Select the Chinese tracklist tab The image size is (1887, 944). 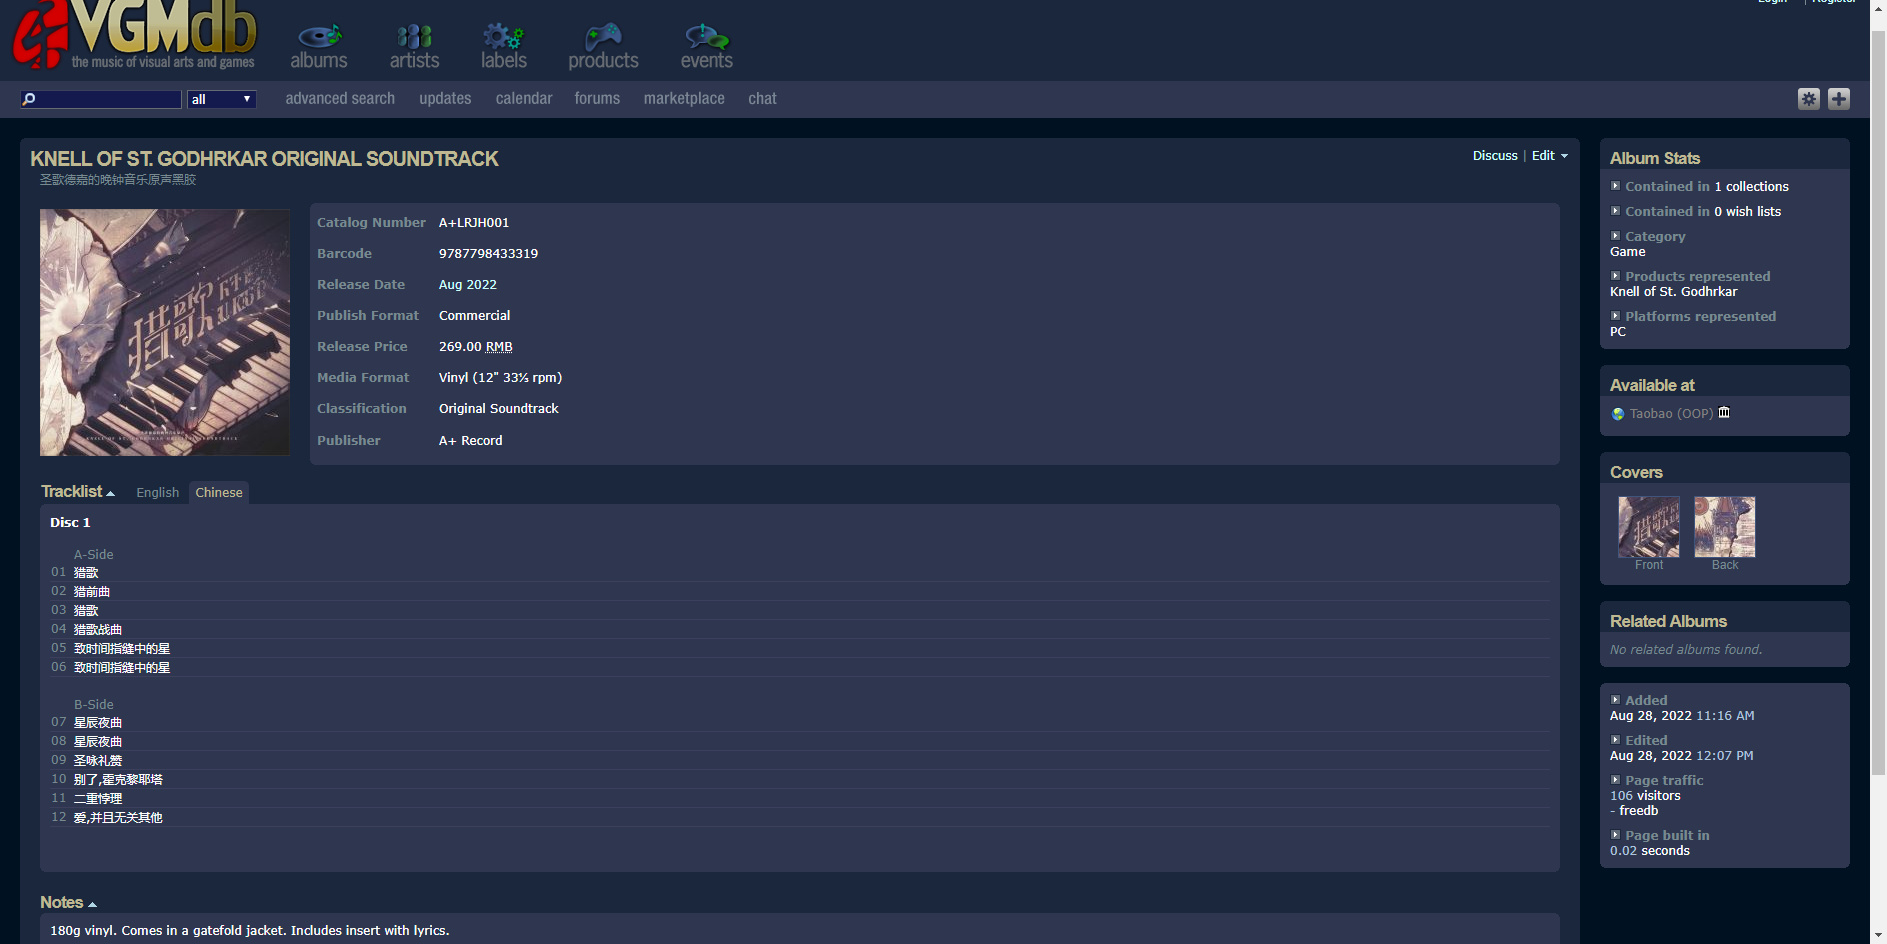(x=219, y=493)
